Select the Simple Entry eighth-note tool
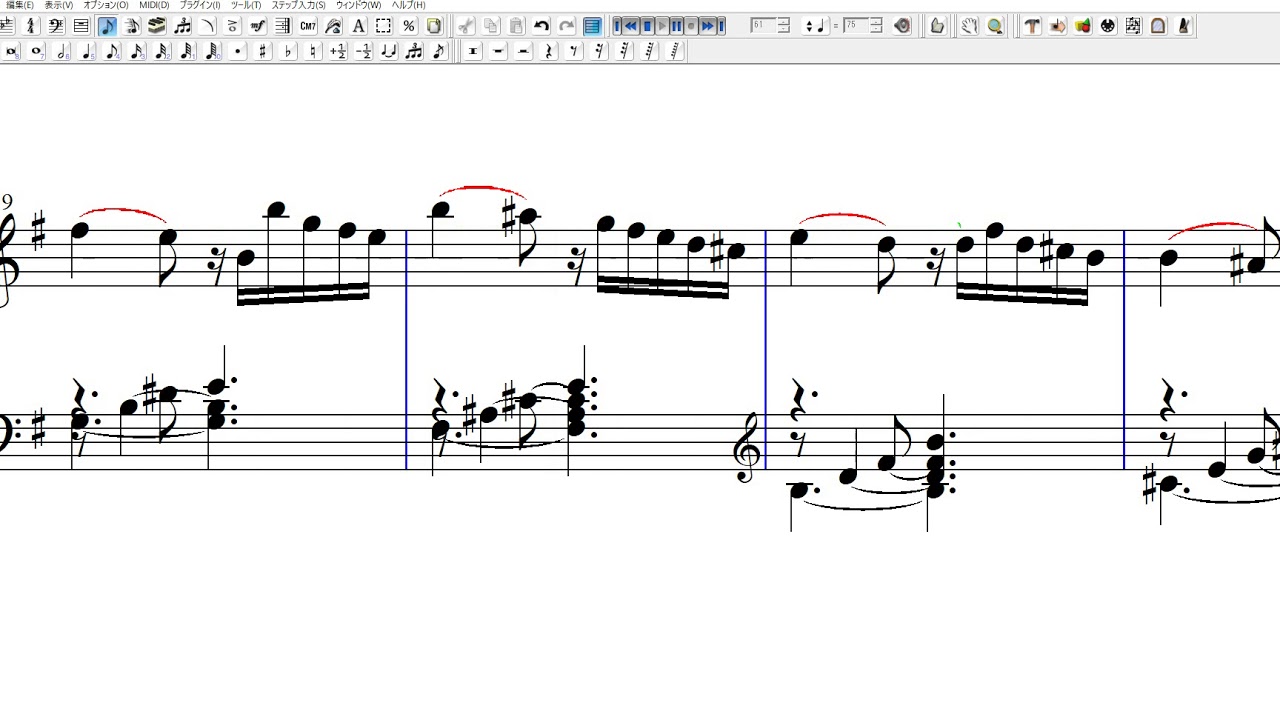 (107, 26)
